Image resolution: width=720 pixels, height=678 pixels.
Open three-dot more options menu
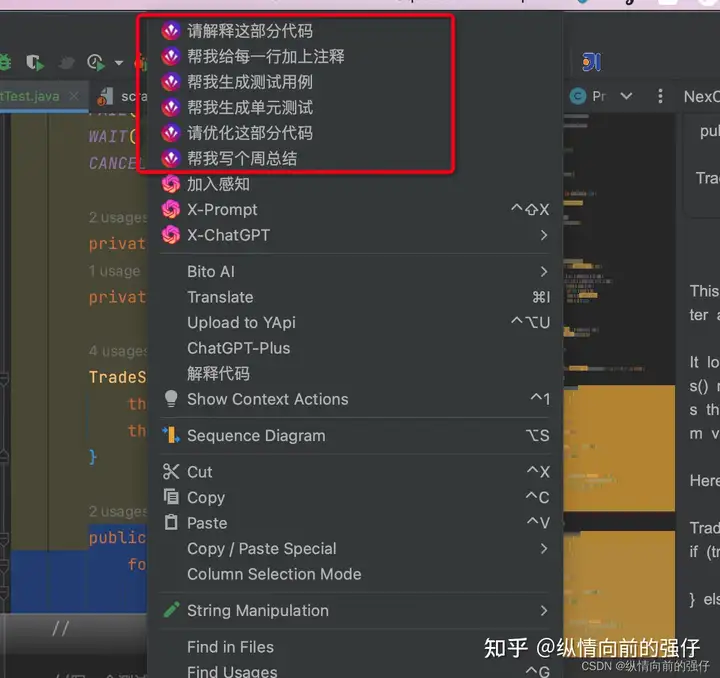pyautogui.click(x=660, y=96)
